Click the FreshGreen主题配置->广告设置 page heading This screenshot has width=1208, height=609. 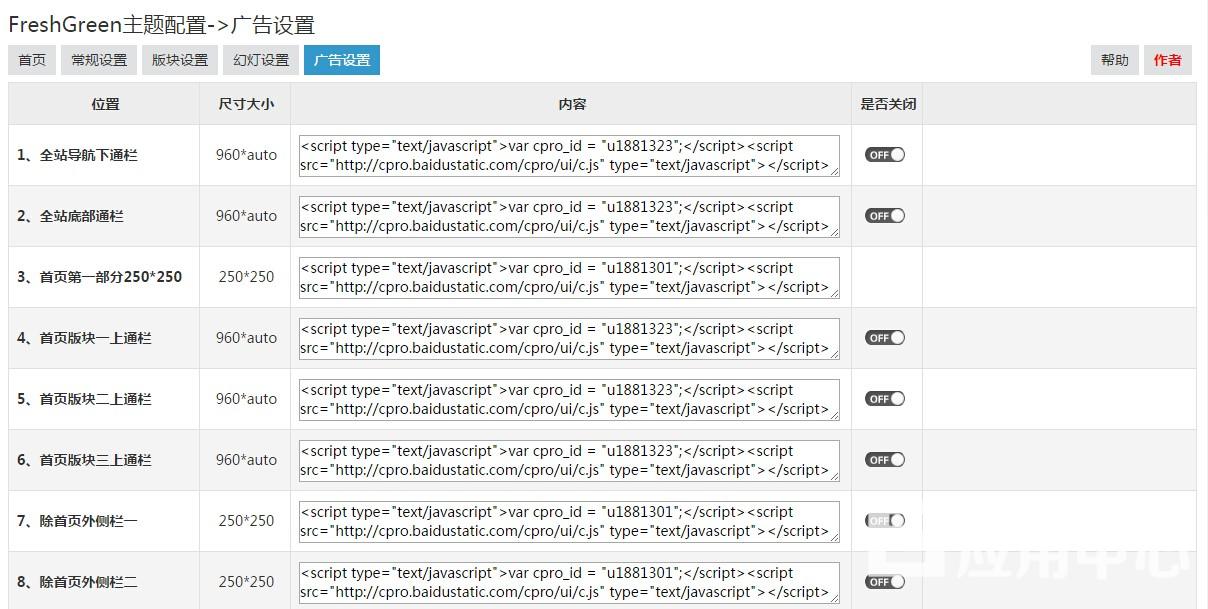162,24
